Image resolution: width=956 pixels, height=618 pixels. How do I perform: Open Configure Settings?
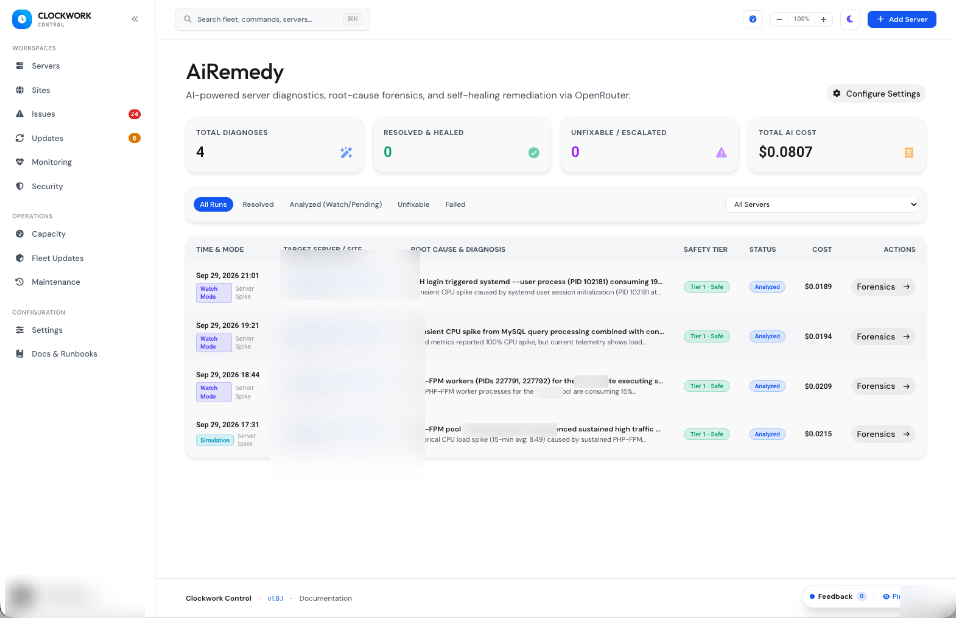coord(876,93)
